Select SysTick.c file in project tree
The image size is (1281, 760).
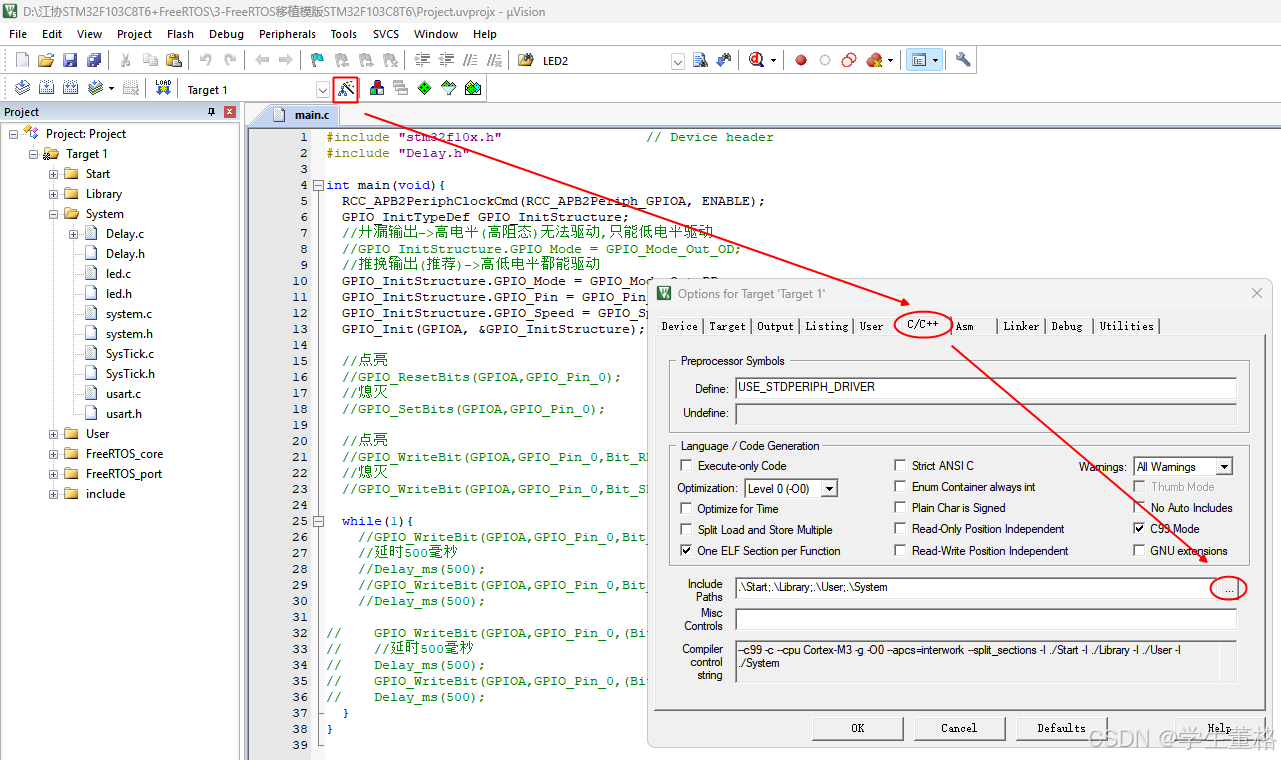pos(130,354)
